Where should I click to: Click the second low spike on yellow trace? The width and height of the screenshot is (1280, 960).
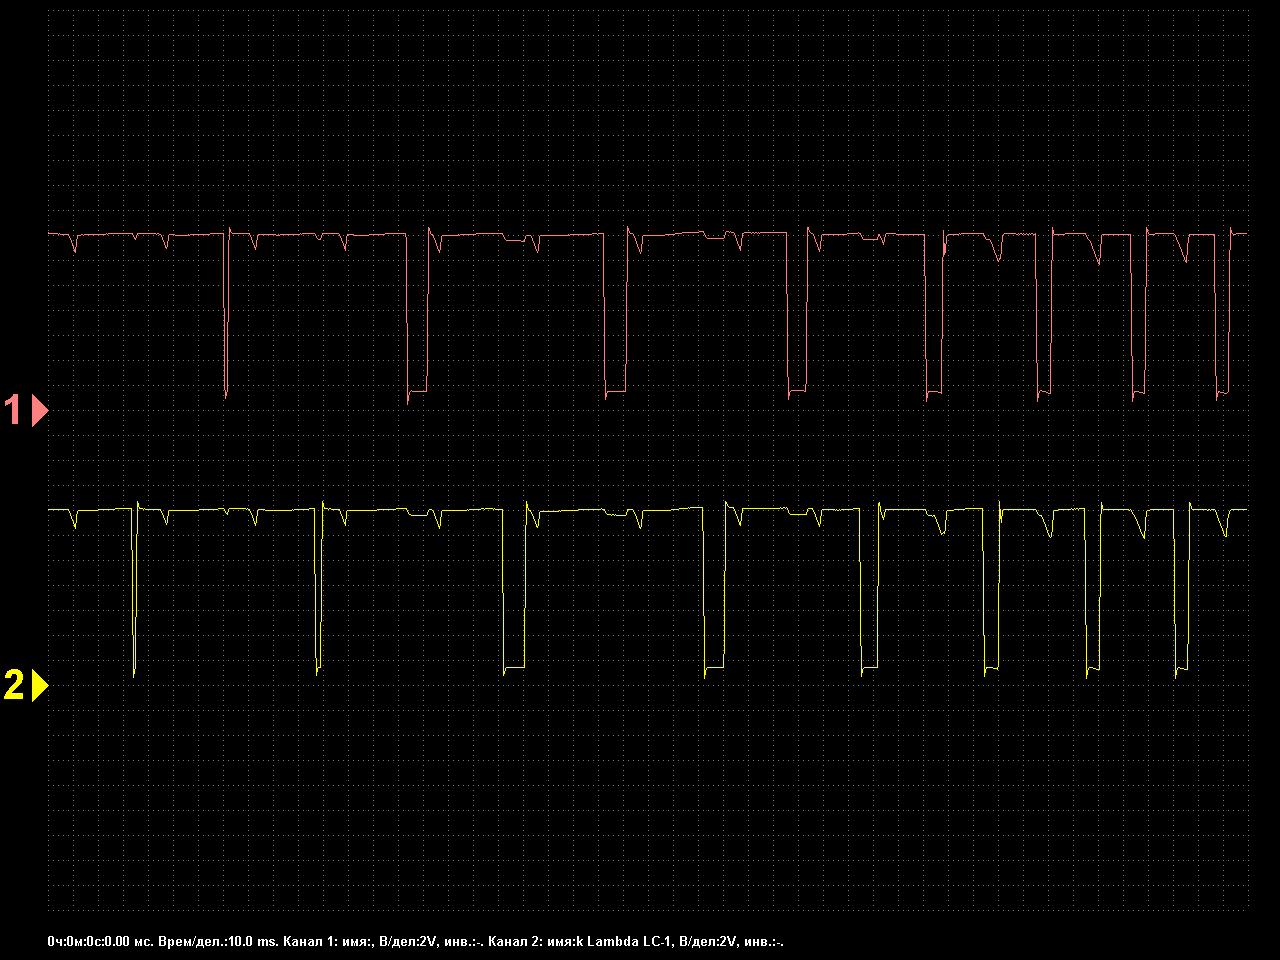pos(318,600)
